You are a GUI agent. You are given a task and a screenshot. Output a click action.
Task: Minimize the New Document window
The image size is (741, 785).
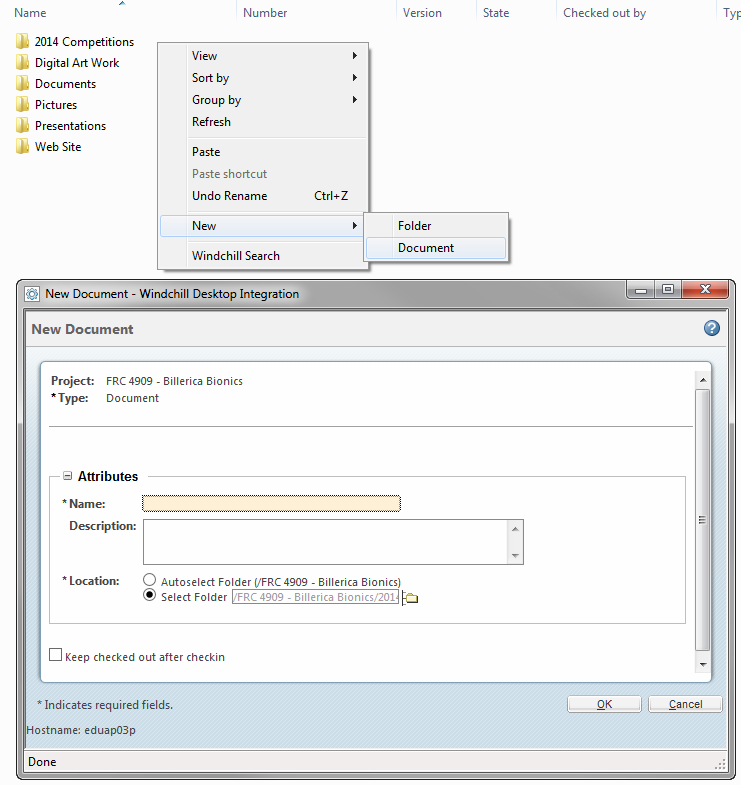[640, 289]
